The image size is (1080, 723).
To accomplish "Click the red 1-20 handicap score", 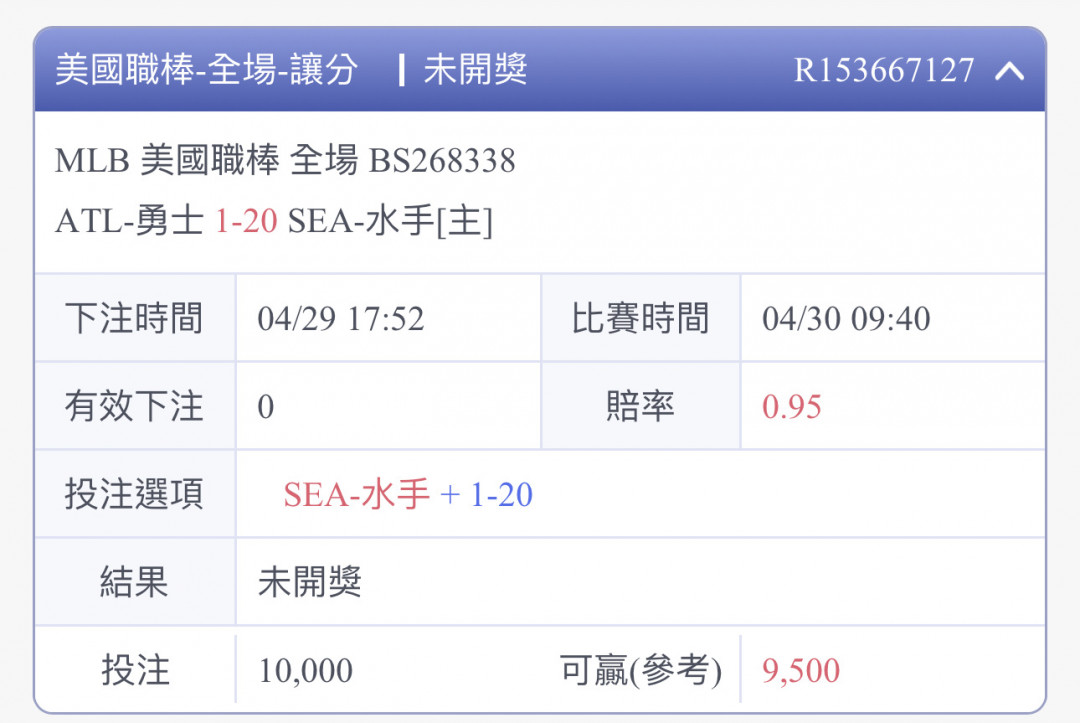I will [x=246, y=221].
